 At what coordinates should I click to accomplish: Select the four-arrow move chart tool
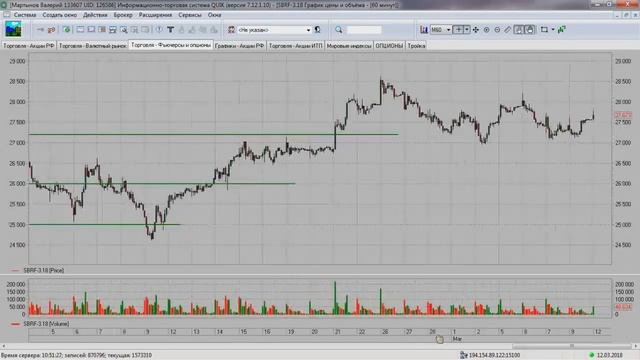click(x=476, y=30)
